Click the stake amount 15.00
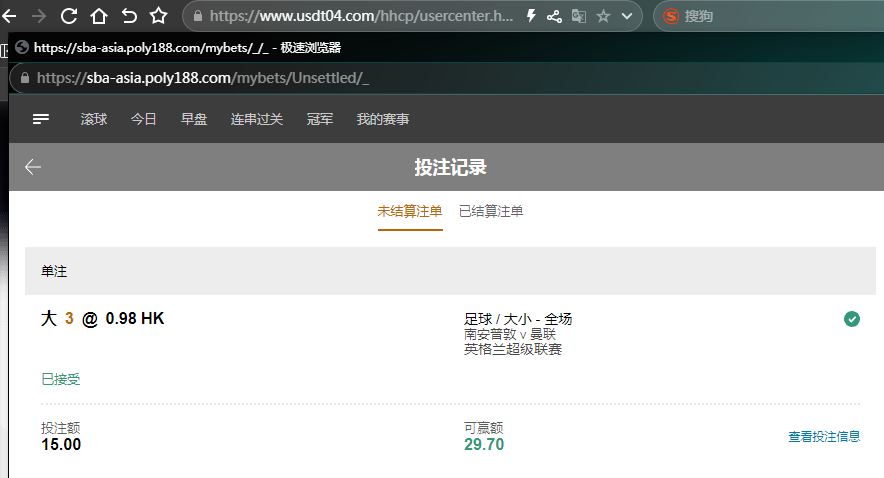The image size is (884, 478). (61, 444)
